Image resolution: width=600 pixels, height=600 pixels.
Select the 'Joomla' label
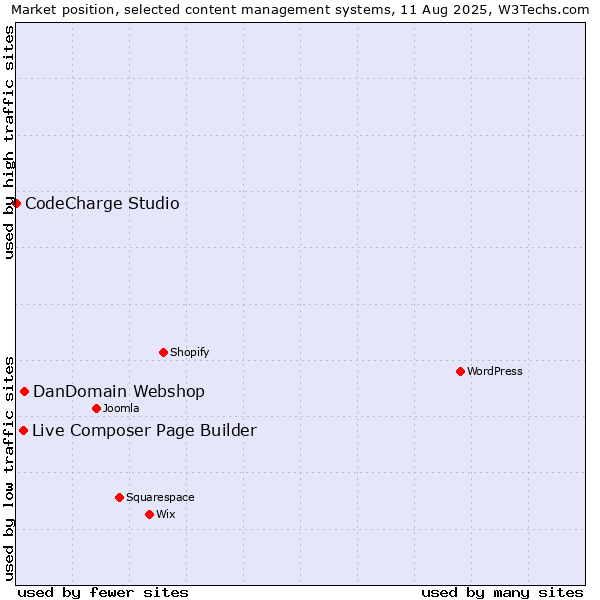[x=121, y=408]
